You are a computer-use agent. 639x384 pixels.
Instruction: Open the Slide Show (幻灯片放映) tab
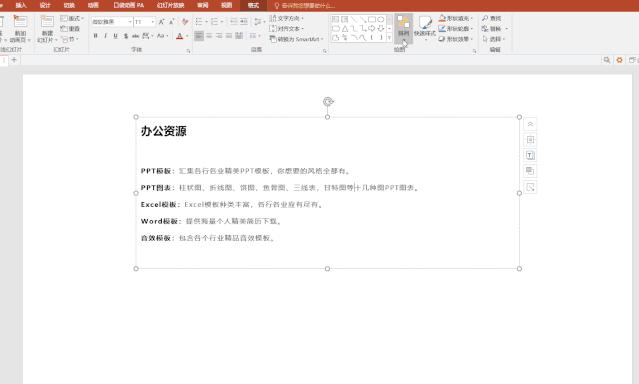pyautogui.click(x=170, y=5)
